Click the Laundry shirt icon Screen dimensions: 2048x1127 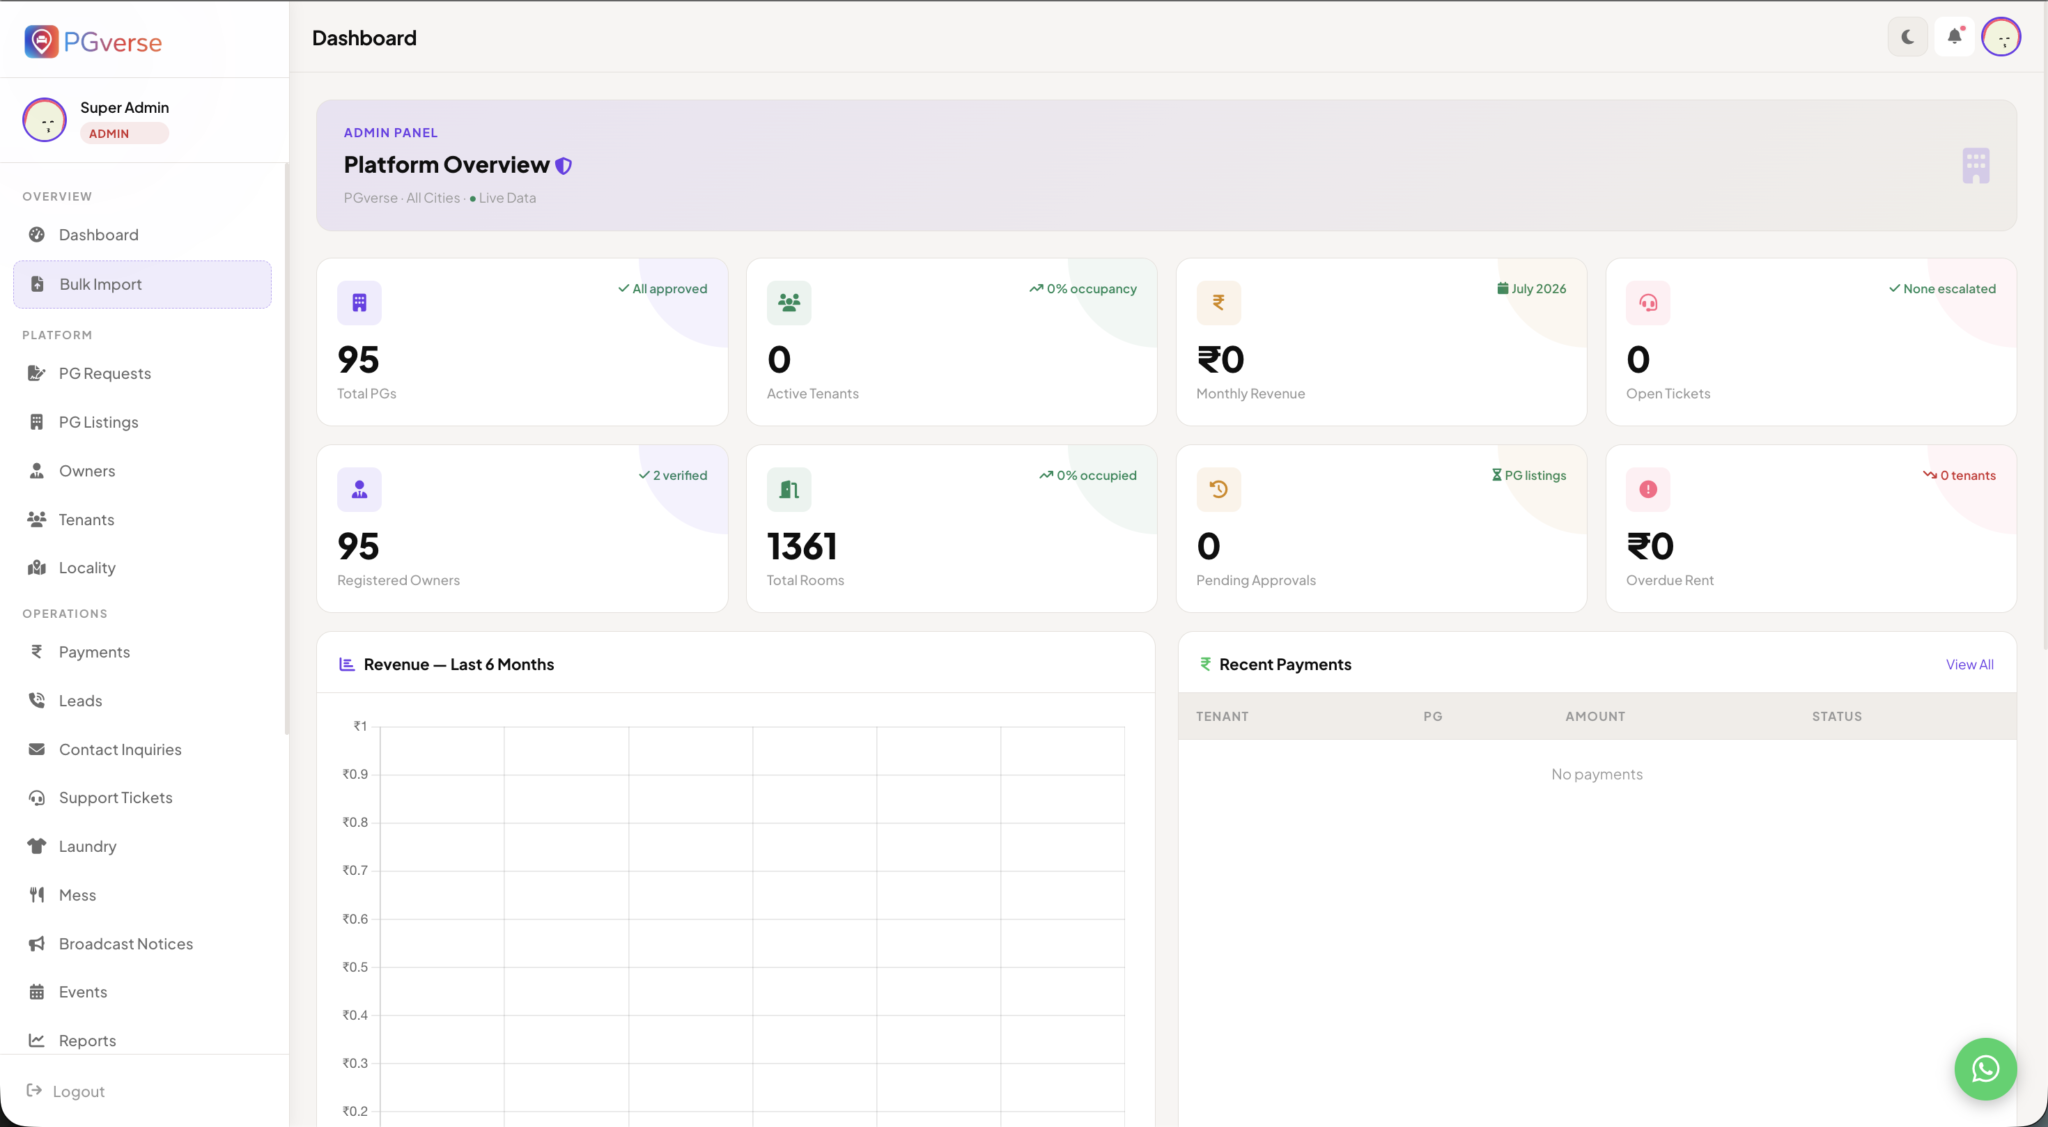(37, 846)
